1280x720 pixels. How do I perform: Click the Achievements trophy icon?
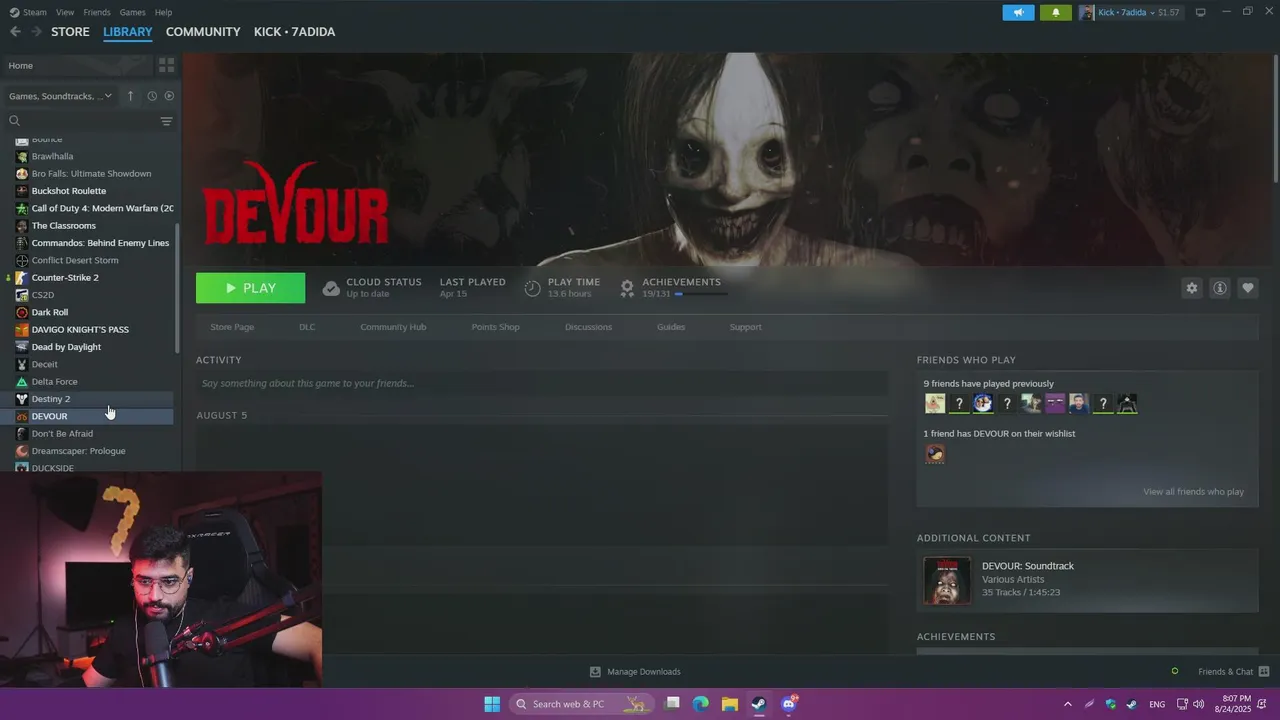(627, 288)
